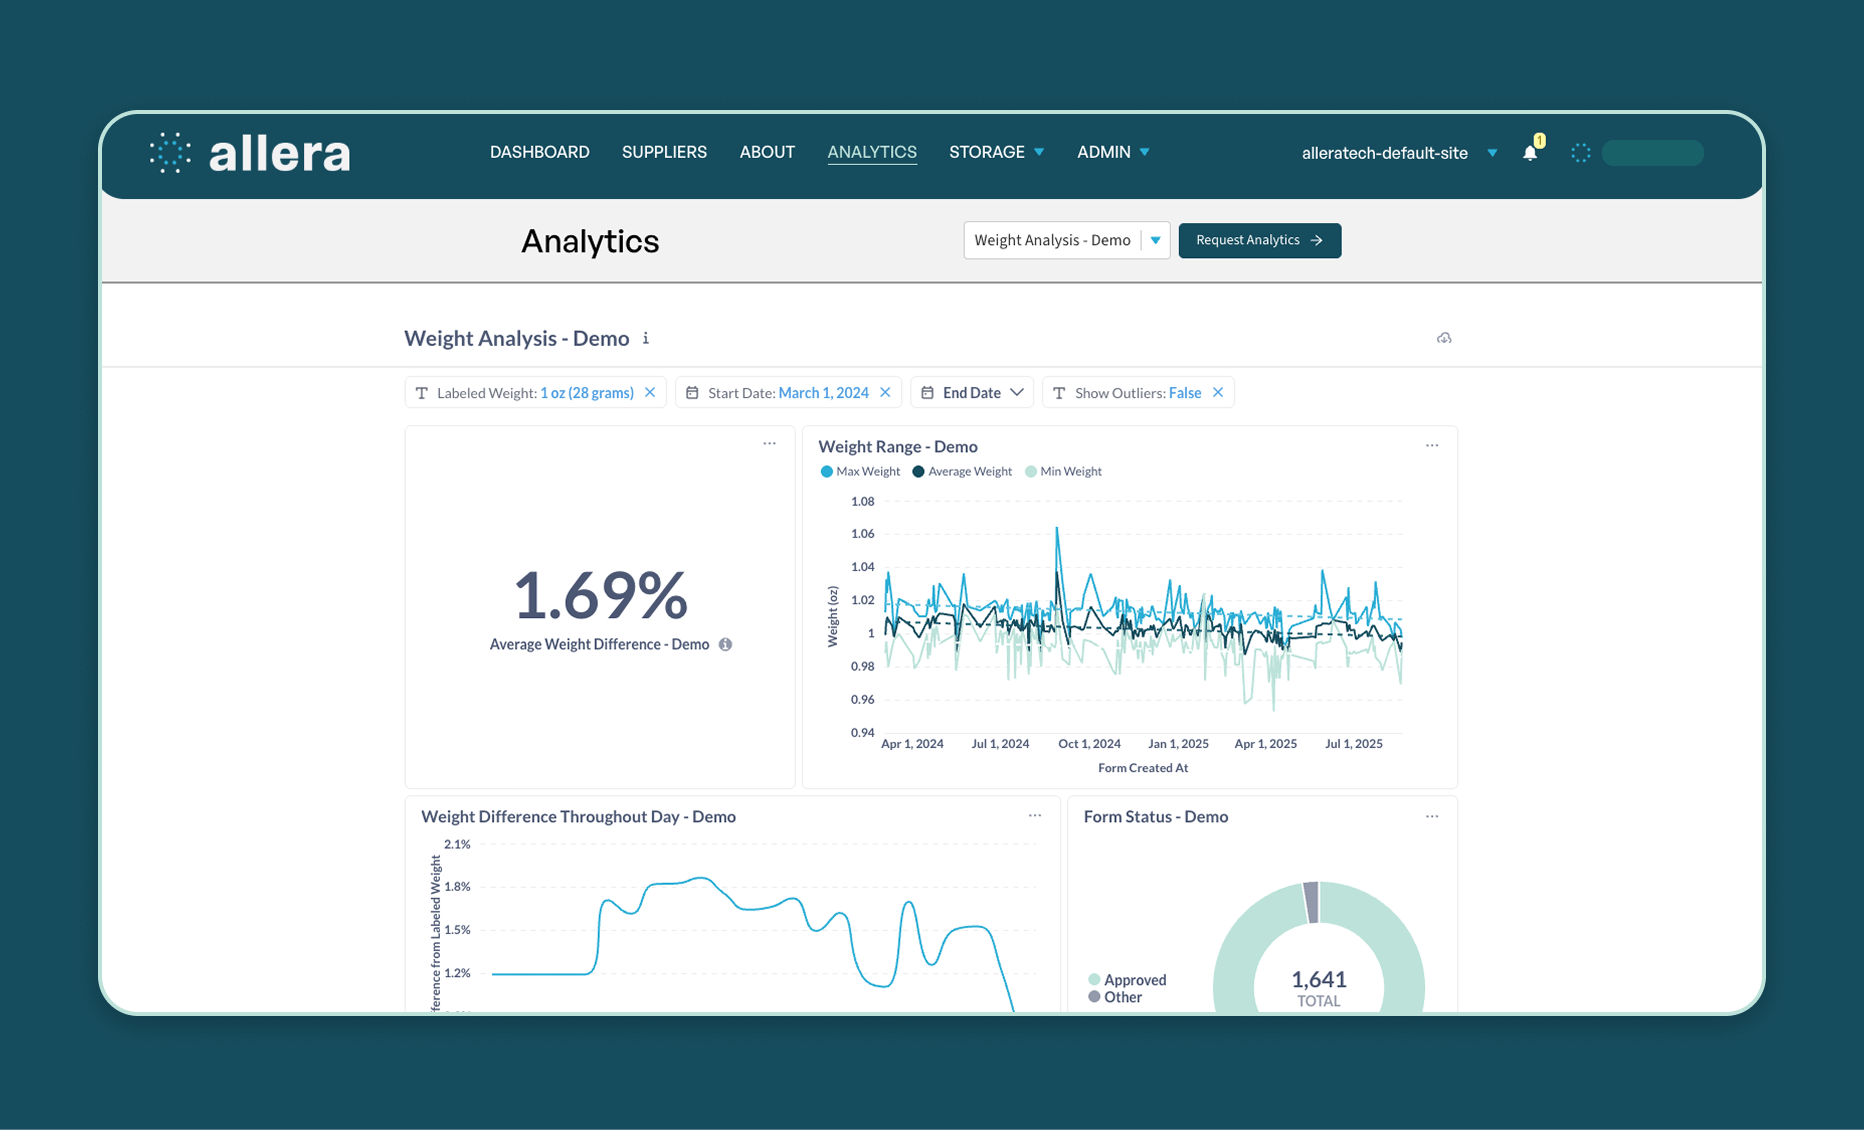
Task: Click the cloud download icon for the dashboard
Action: pos(1444,338)
